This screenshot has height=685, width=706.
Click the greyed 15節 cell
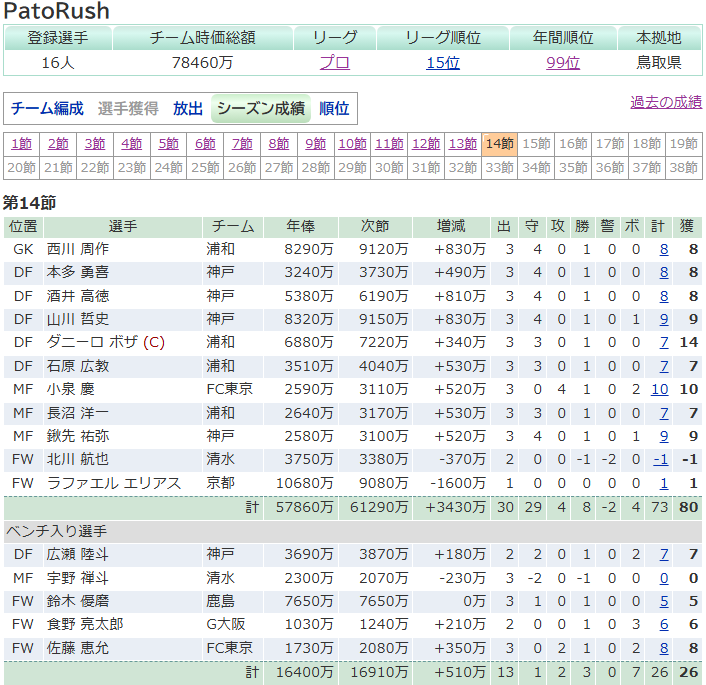536,144
